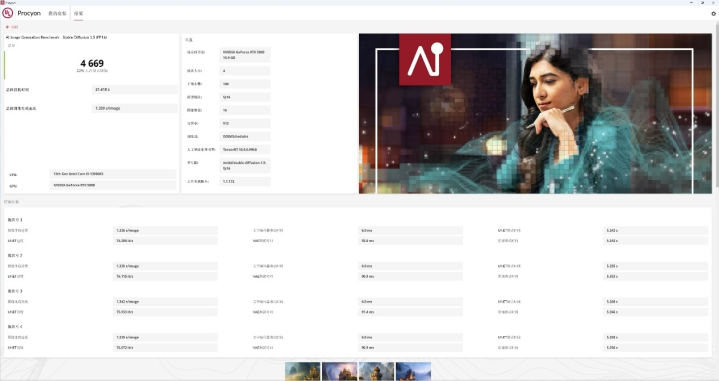Screen dimensions: 719x381
Task: Click the vertical scrollbar on the right edge
Action: (717, 105)
